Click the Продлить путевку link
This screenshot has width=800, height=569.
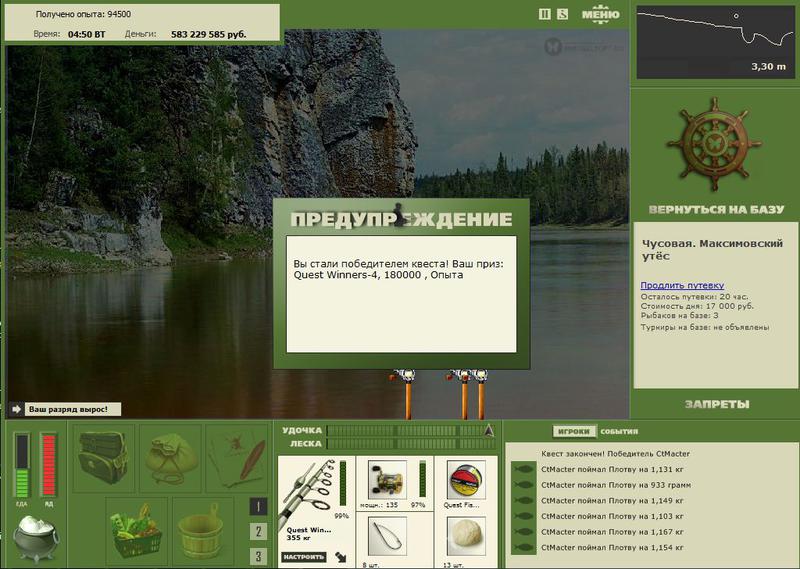(682, 285)
